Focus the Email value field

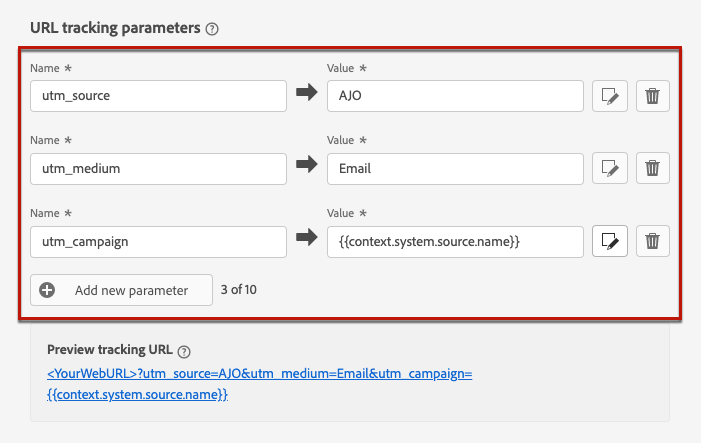[x=455, y=169]
